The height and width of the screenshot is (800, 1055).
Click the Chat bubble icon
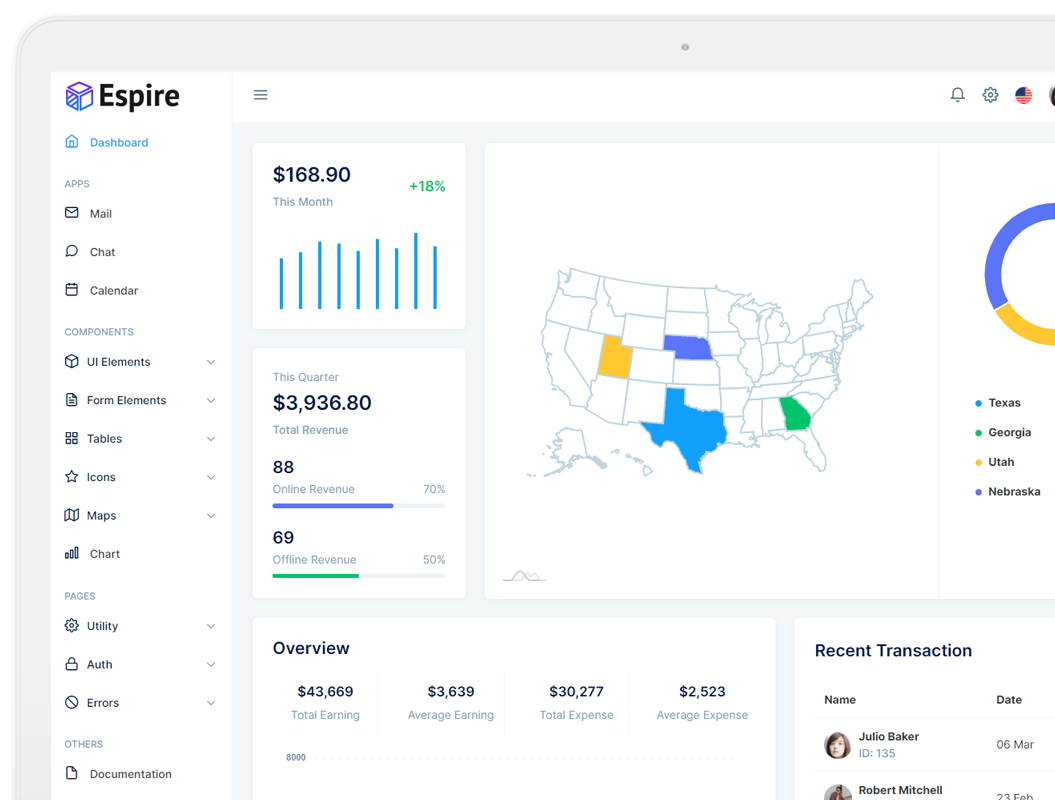71,251
